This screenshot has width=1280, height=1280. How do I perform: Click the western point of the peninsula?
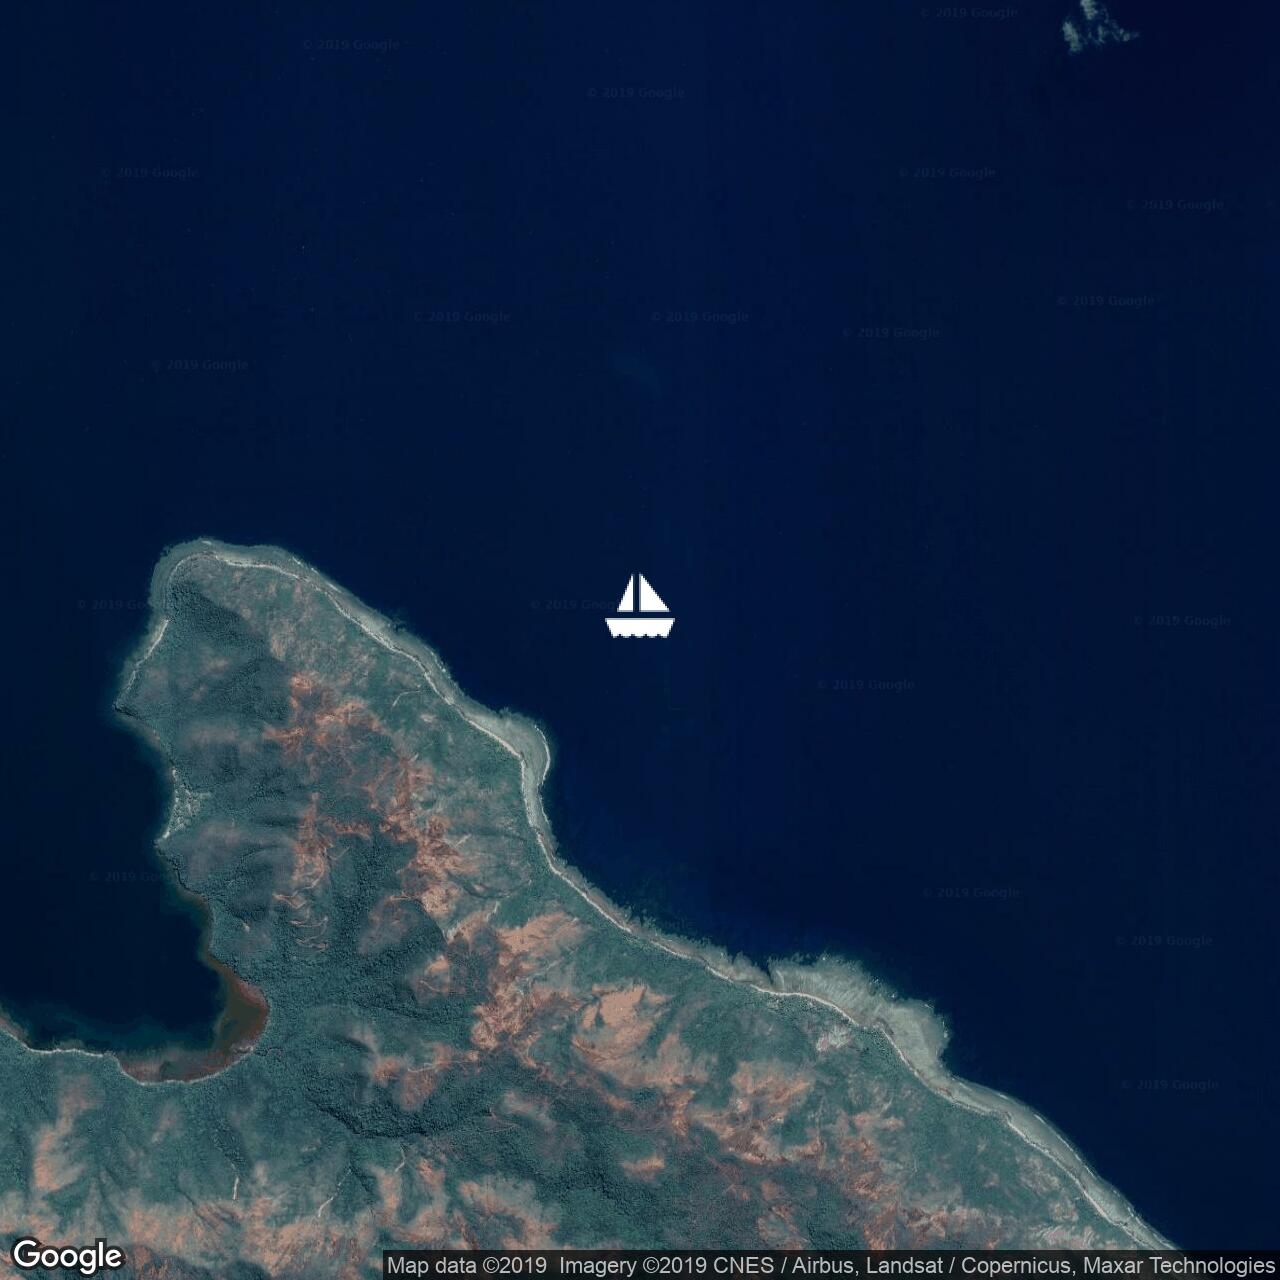(122, 705)
